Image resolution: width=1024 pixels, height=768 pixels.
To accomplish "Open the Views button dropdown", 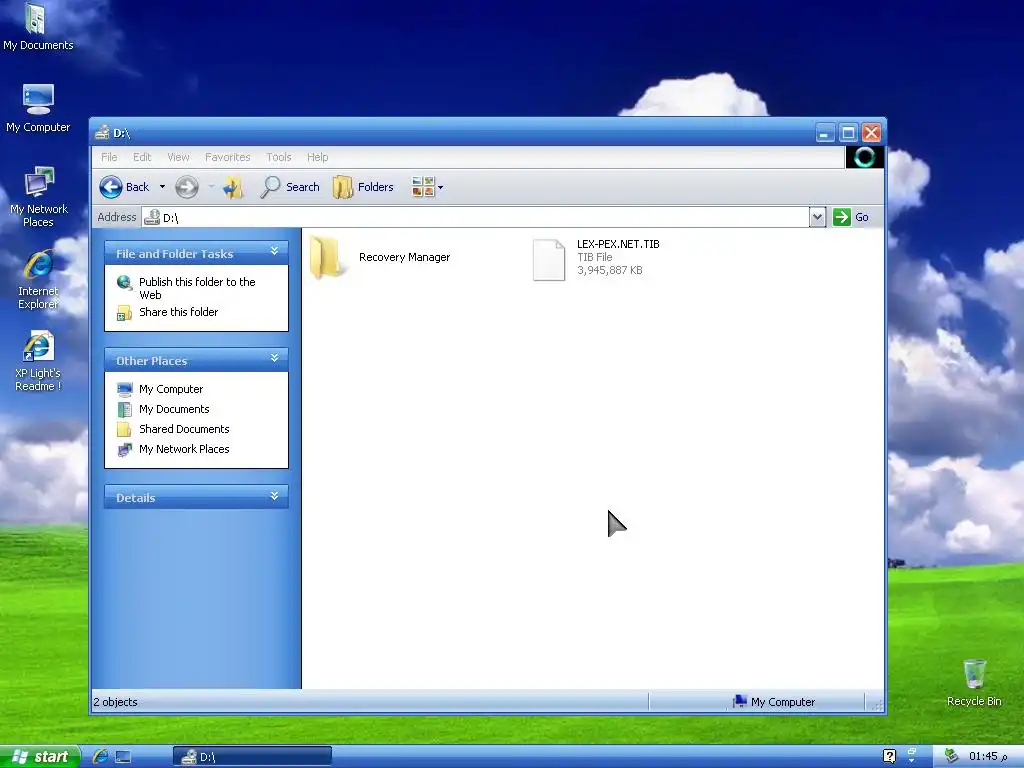I will point(428,187).
